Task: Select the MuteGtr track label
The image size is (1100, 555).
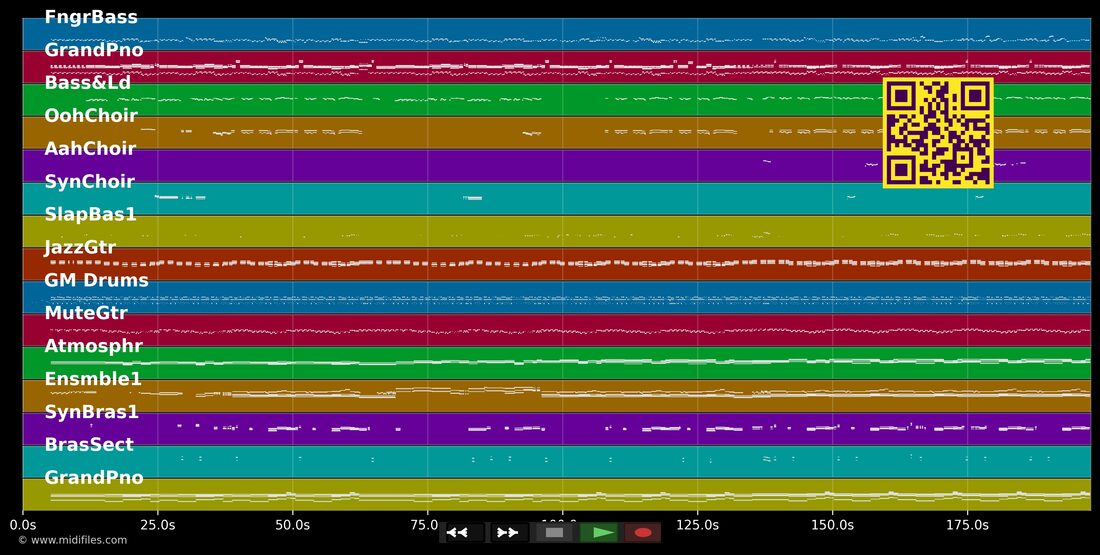Action: pyautogui.click(x=86, y=313)
